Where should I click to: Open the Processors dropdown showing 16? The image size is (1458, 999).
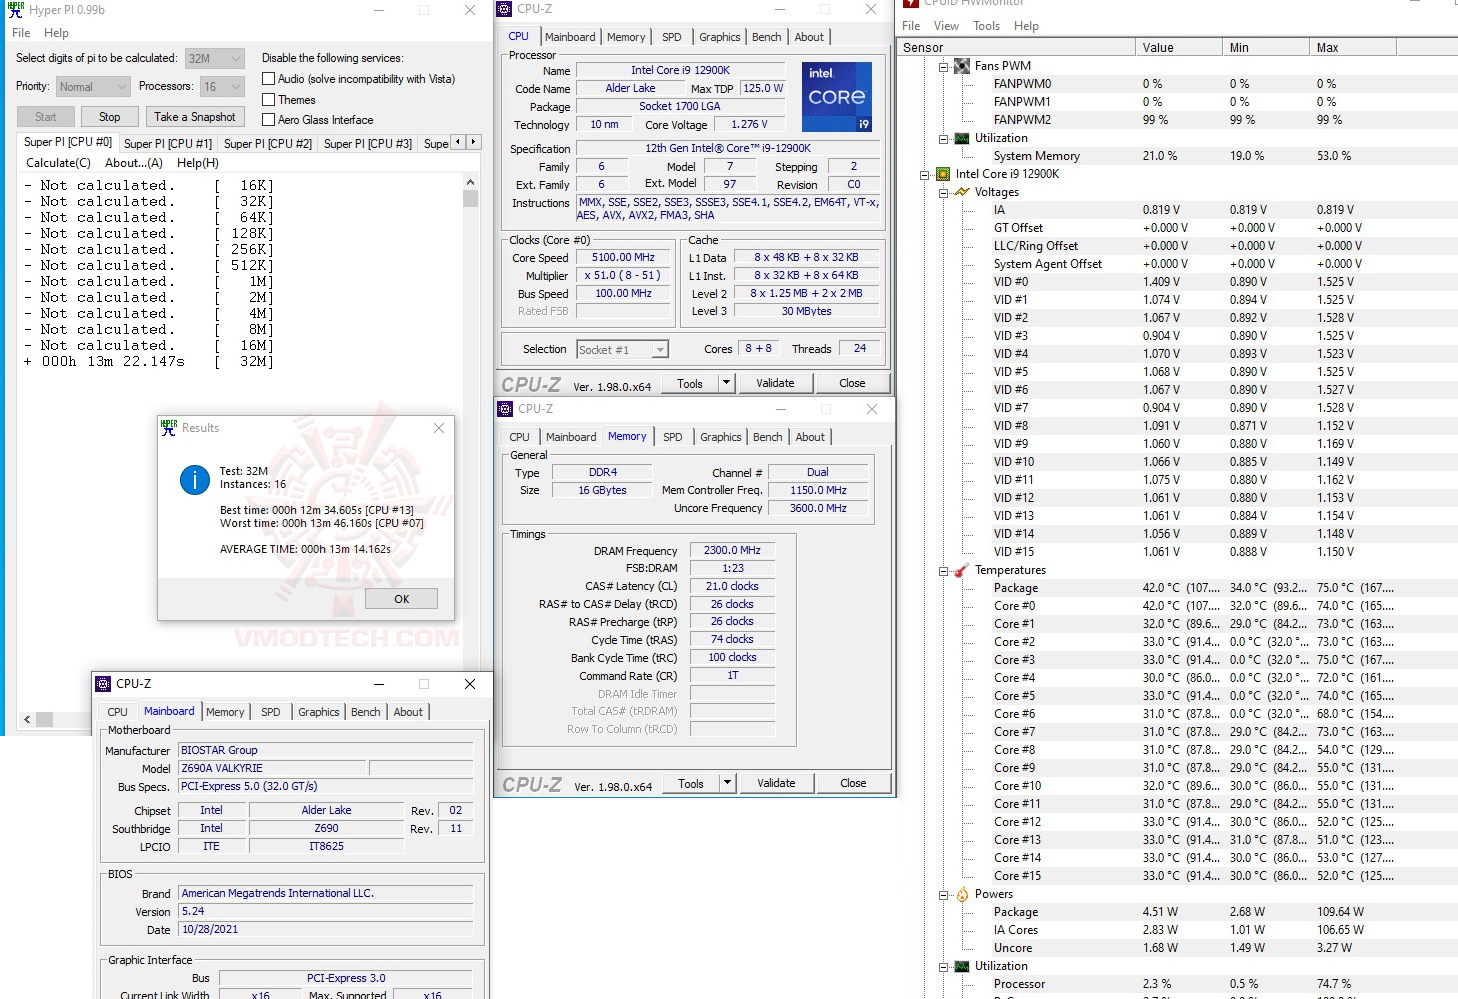pyautogui.click(x=222, y=87)
